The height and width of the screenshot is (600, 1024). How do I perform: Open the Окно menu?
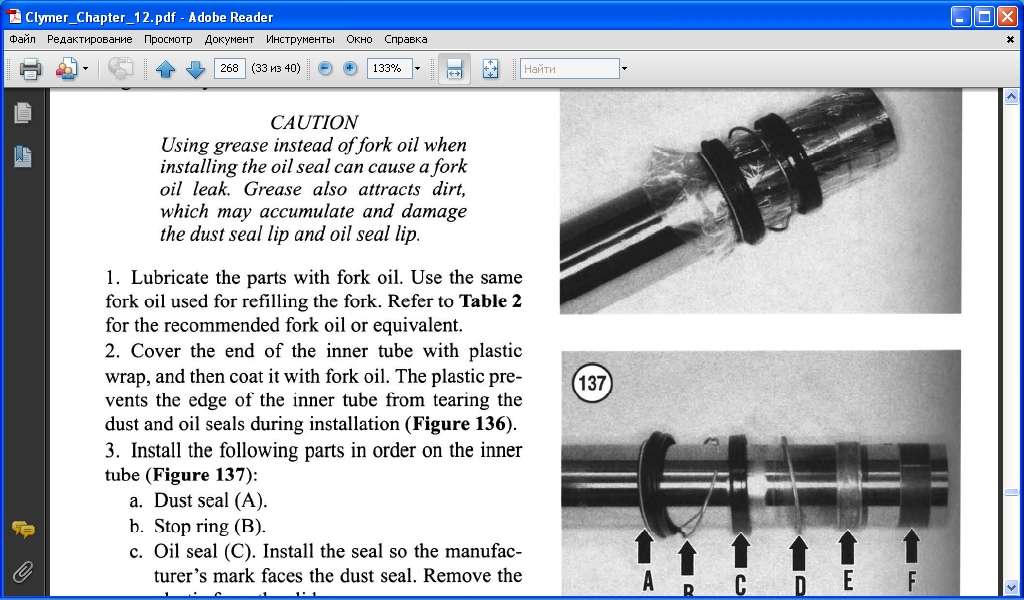(359, 39)
